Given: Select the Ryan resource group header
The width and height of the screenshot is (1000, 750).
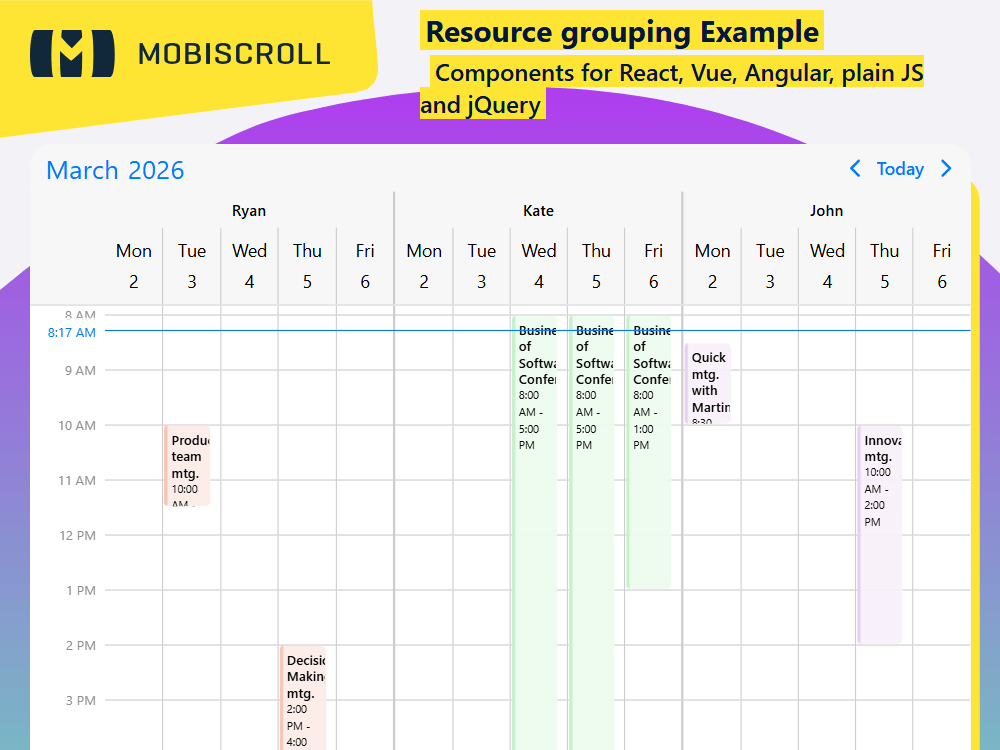Looking at the screenshot, I should 249,211.
